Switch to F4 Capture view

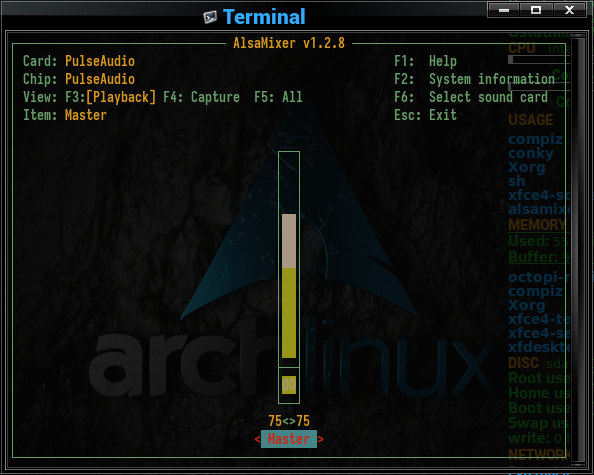tap(201, 97)
